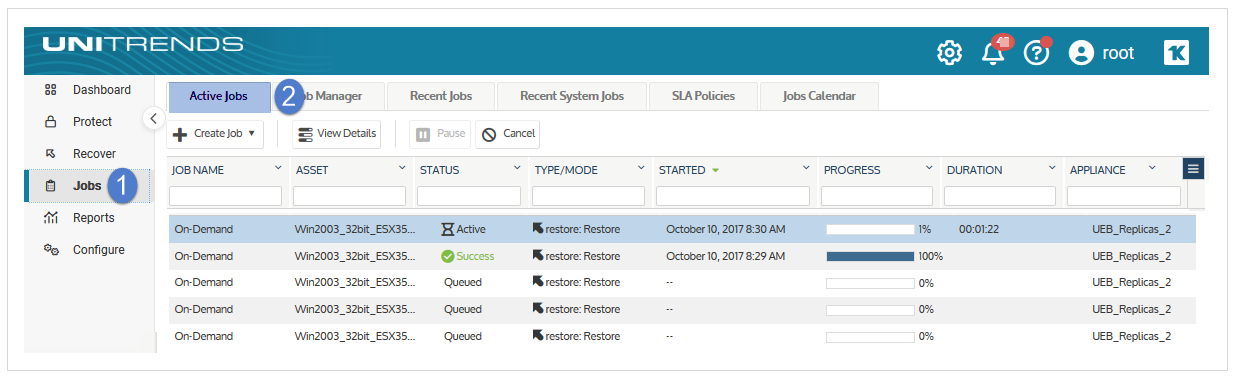Switch to the Jobs Calendar tab
Screen dimensions: 1248x391
[x=818, y=96]
